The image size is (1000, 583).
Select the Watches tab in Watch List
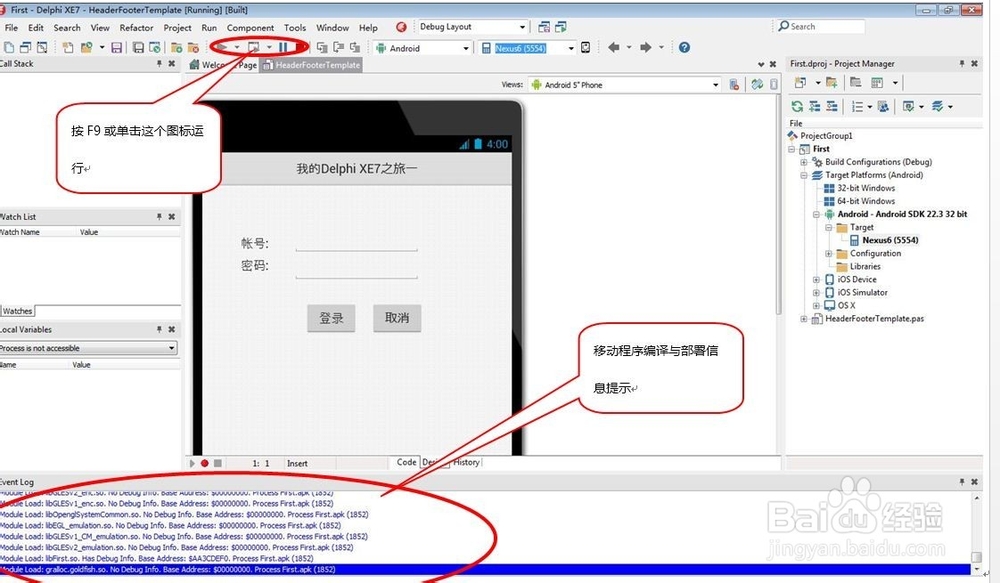pyautogui.click(x=17, y=311)
